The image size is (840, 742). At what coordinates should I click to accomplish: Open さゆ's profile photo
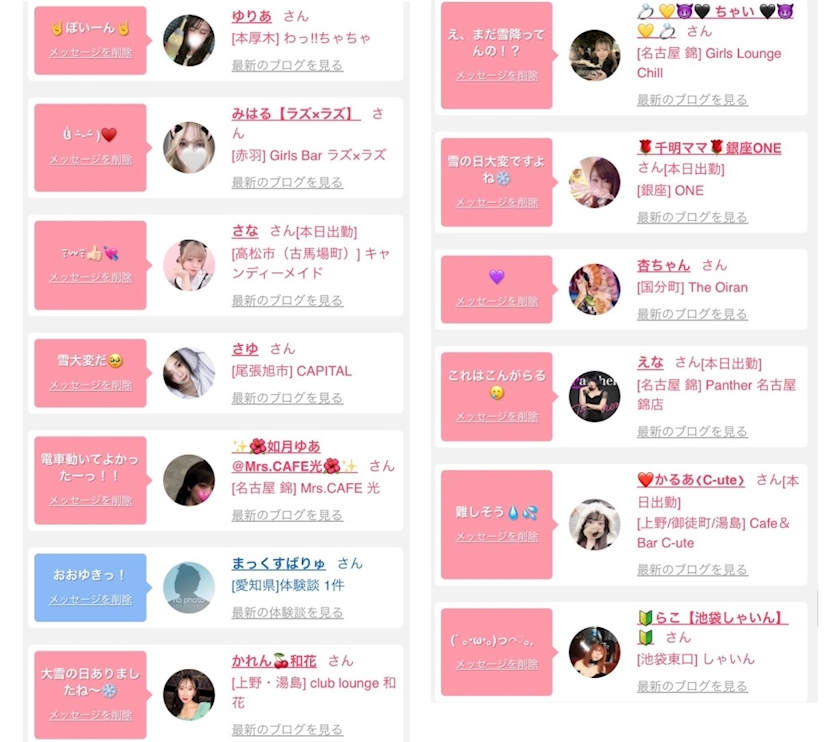point(189,373)
